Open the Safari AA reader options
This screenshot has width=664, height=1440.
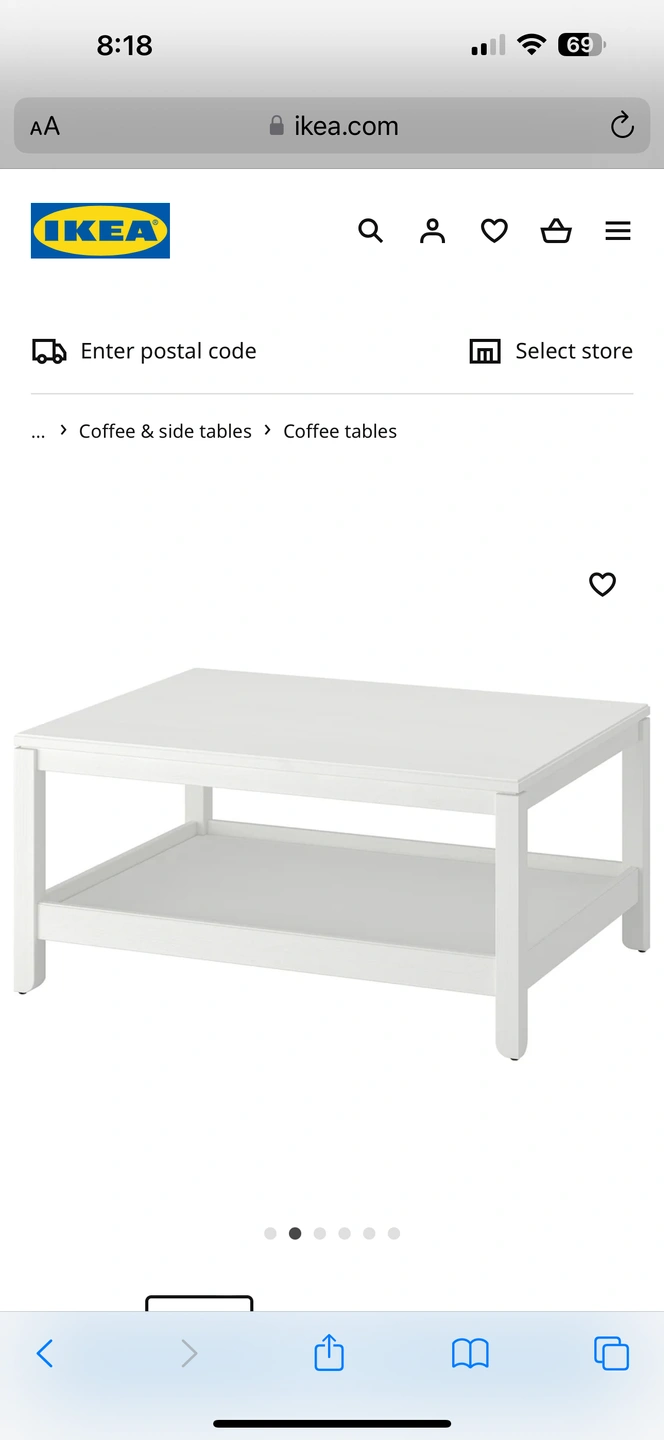coord(45,126)
